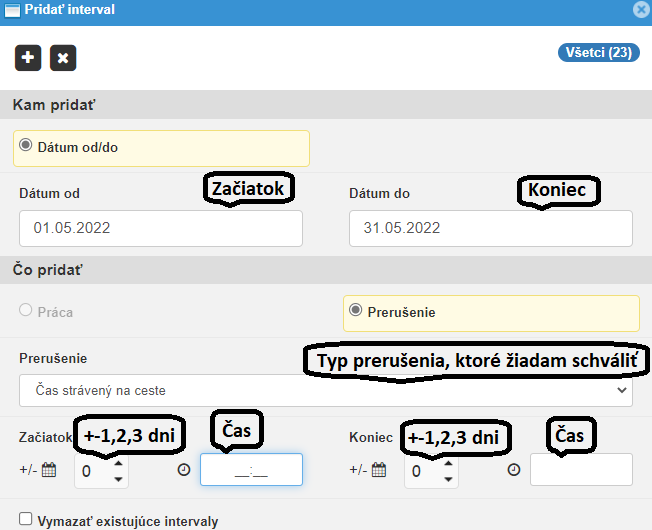Select the Prerušenie radio option

pyautogui.click(x=355, y=311)
